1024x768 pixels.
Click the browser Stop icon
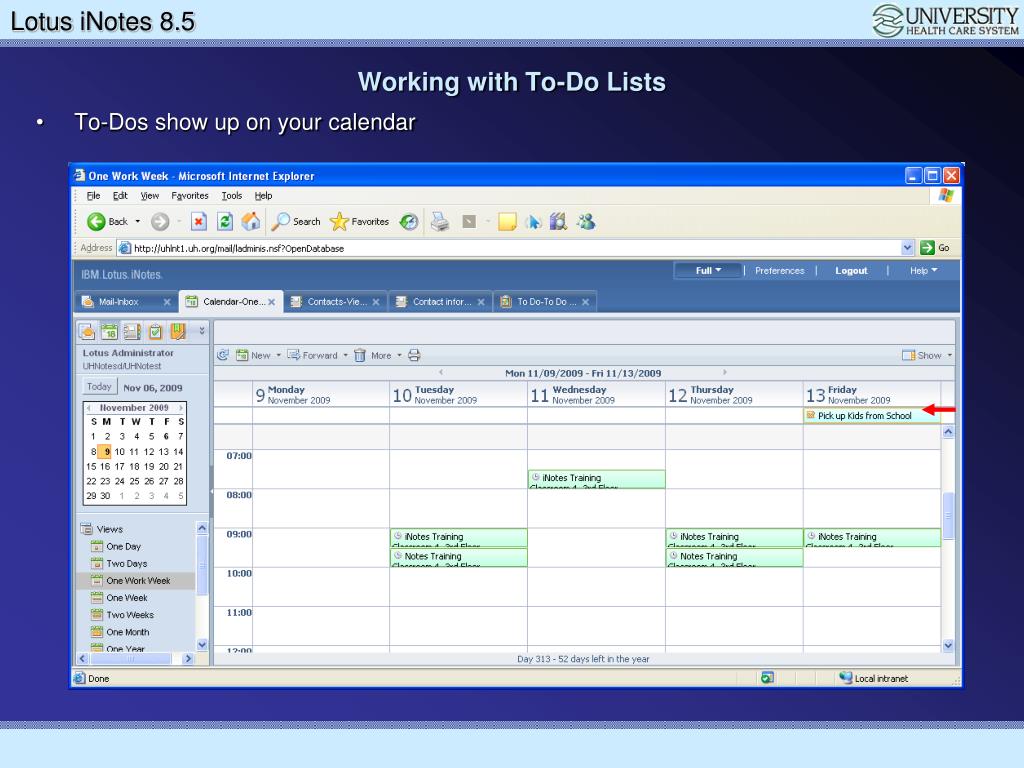[x=199, y=222]
